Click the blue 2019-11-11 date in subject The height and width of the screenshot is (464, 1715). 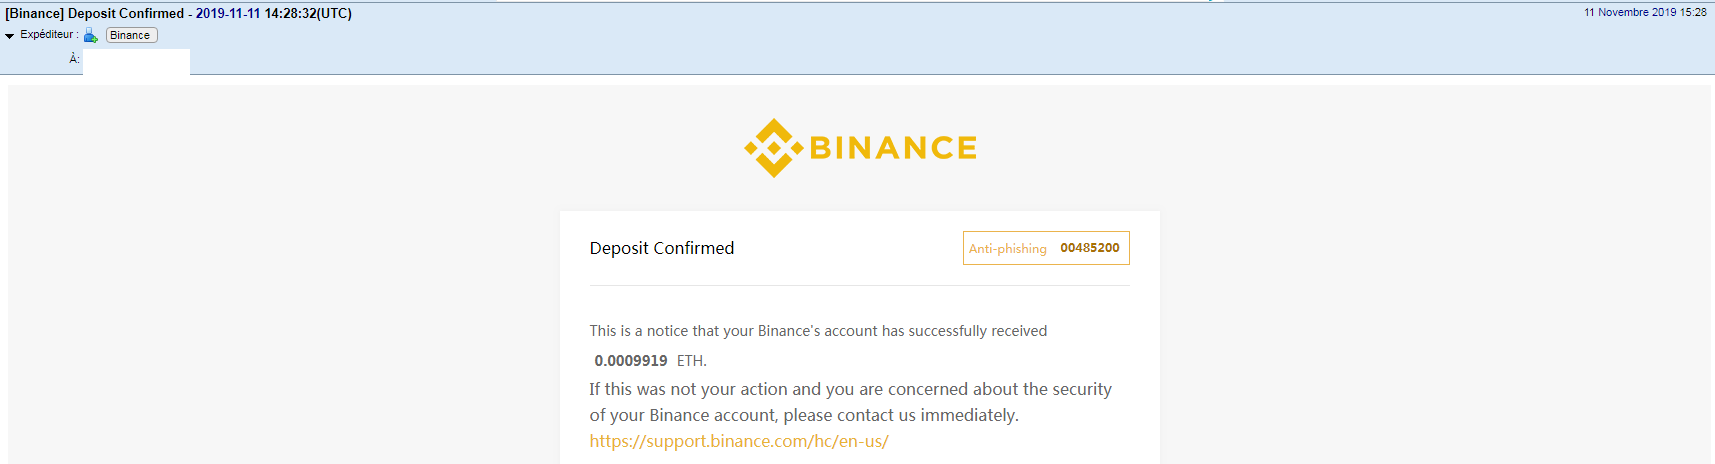click(228, 14)
